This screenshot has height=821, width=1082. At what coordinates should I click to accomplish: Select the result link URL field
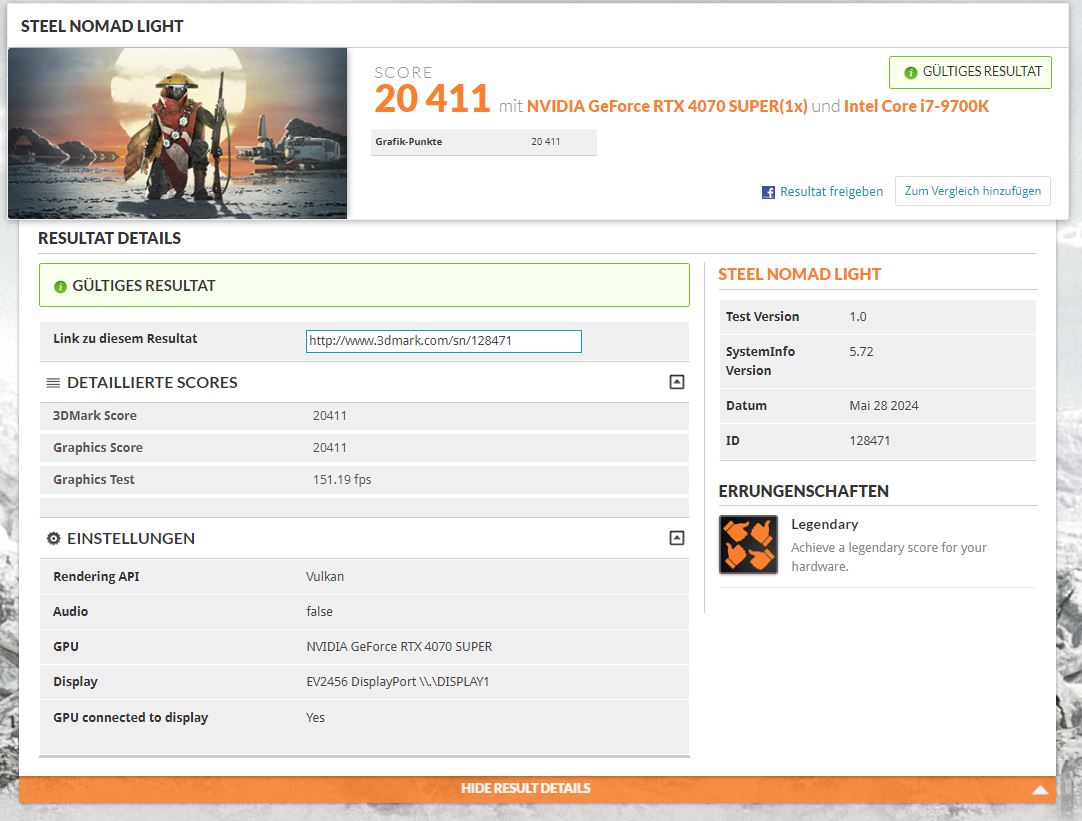[444, 341]
